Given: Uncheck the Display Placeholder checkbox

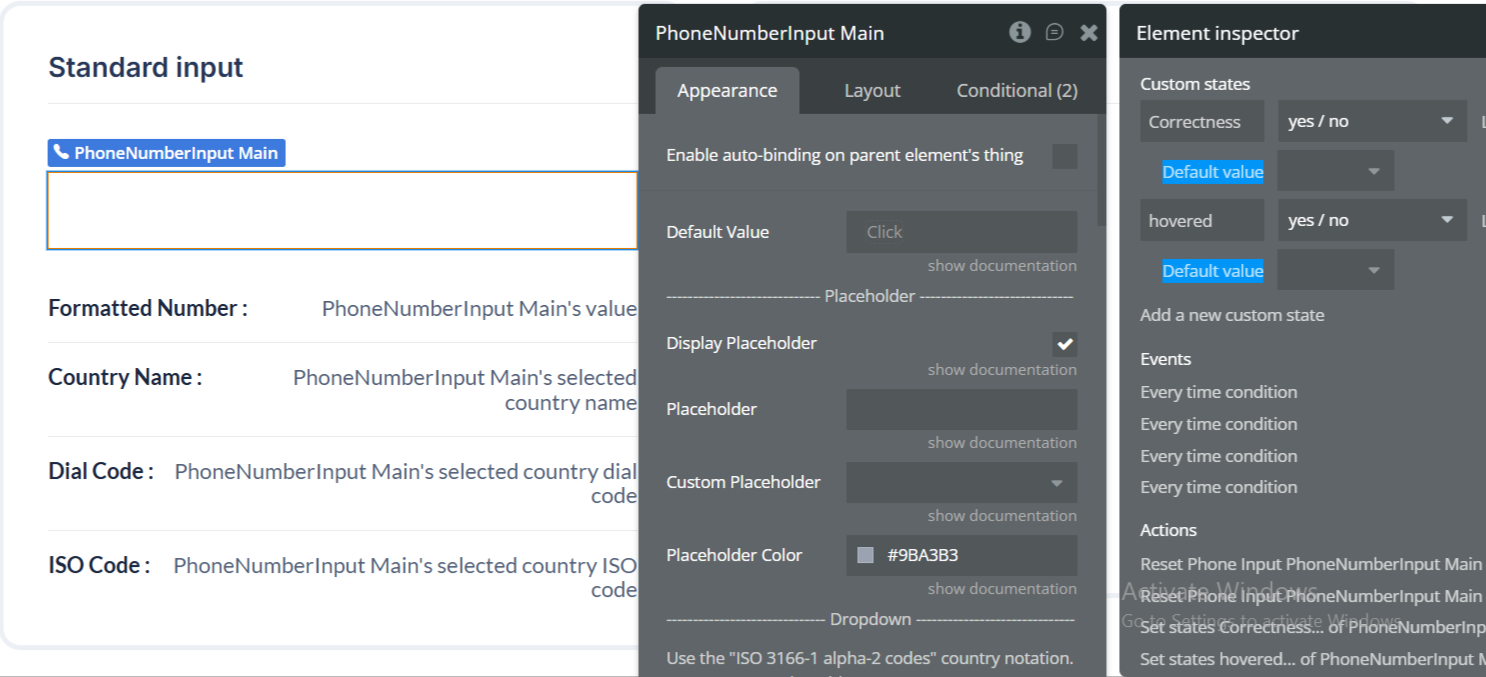Looking at the screenshot, I should 1064,344.
